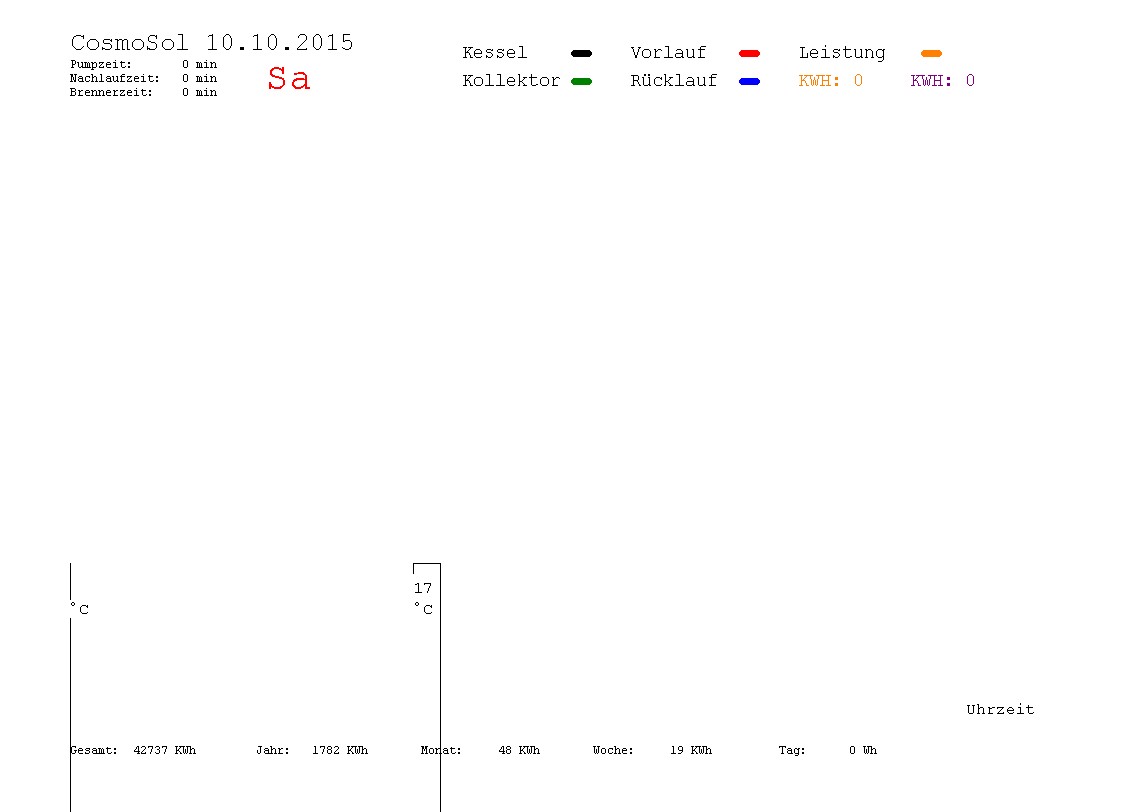Select the Rücklauf legend label
This screenshot has width=1148, height=812.
tap(674, 81)
